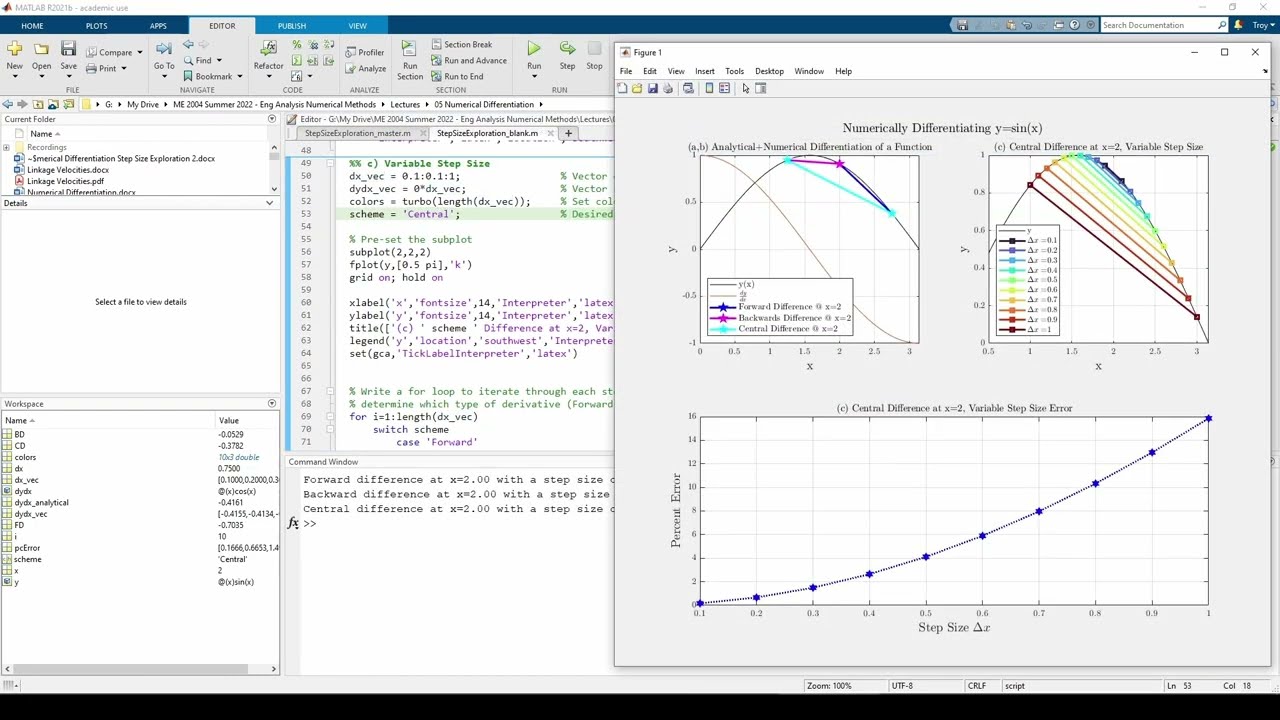Open the Desktop menu in Figure 1
The image size is (1280, 720).
pos(769,71)
